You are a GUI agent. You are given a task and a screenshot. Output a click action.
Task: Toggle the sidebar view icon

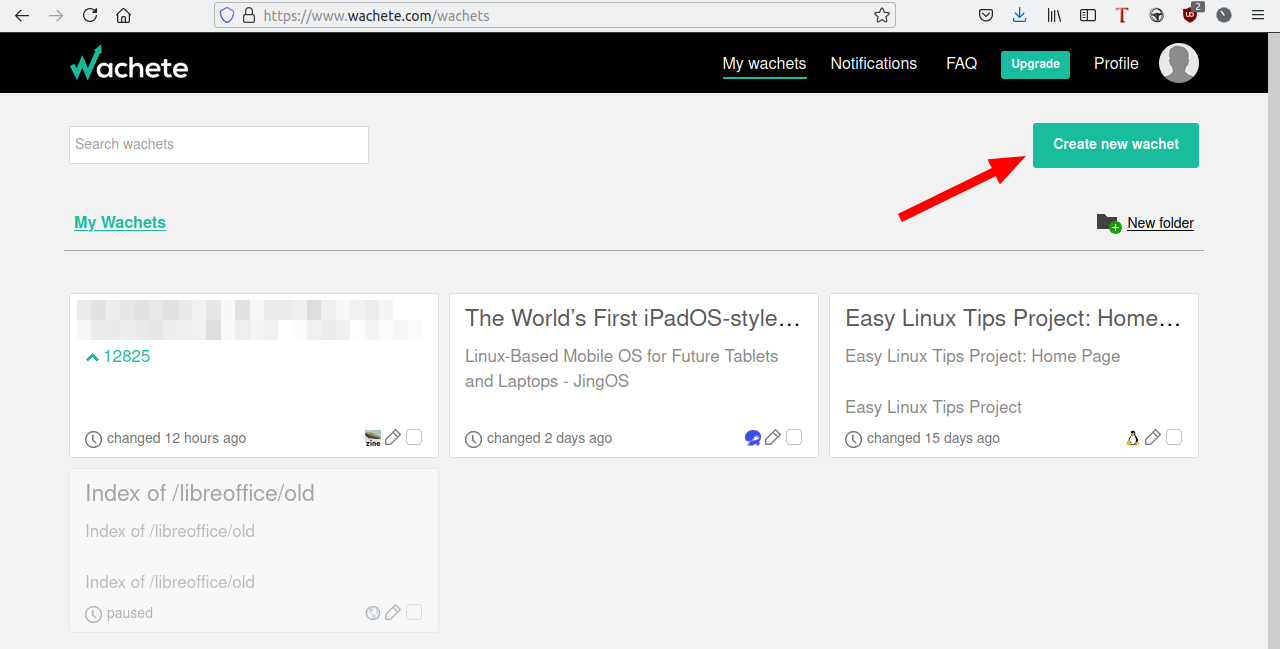[1088, 15]
